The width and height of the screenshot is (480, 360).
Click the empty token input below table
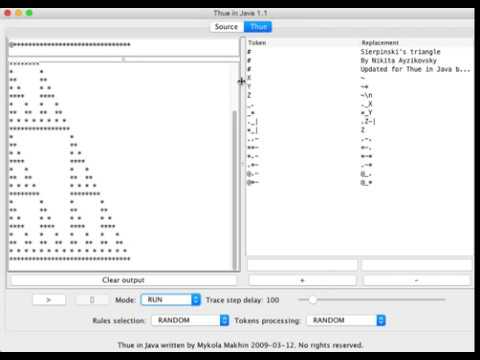click(x=302, y=265)
